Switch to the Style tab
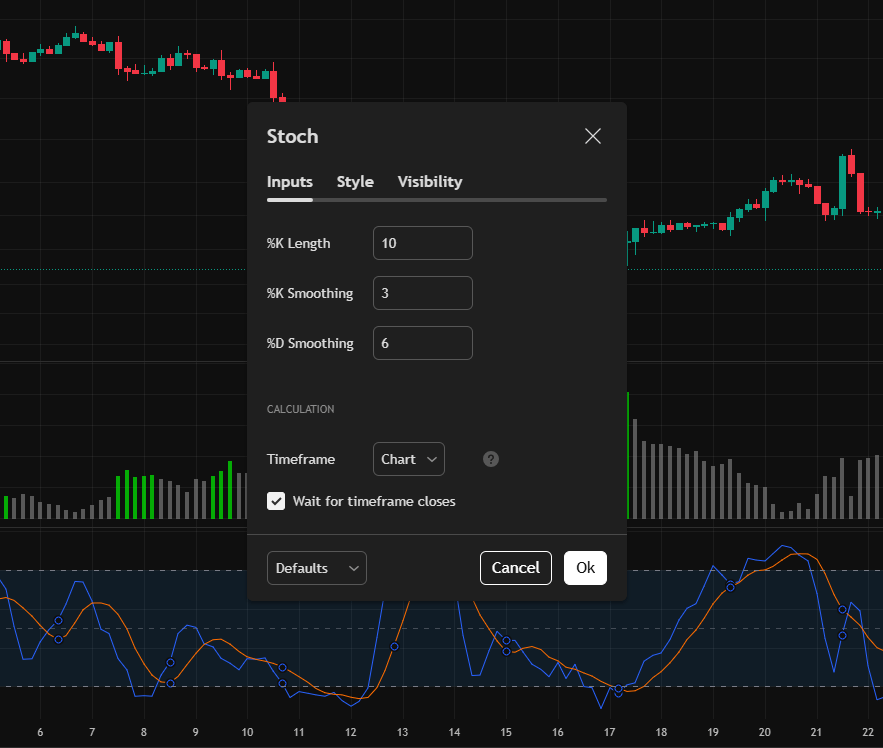This screenshot has width=883, height=748. [355, 181]
